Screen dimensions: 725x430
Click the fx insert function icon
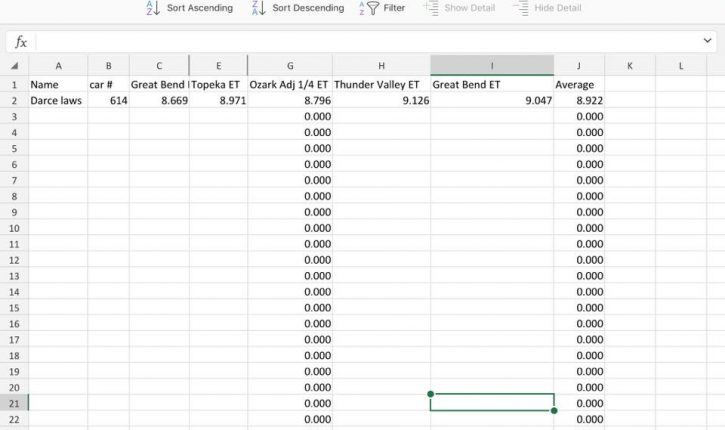pos(20,42)
